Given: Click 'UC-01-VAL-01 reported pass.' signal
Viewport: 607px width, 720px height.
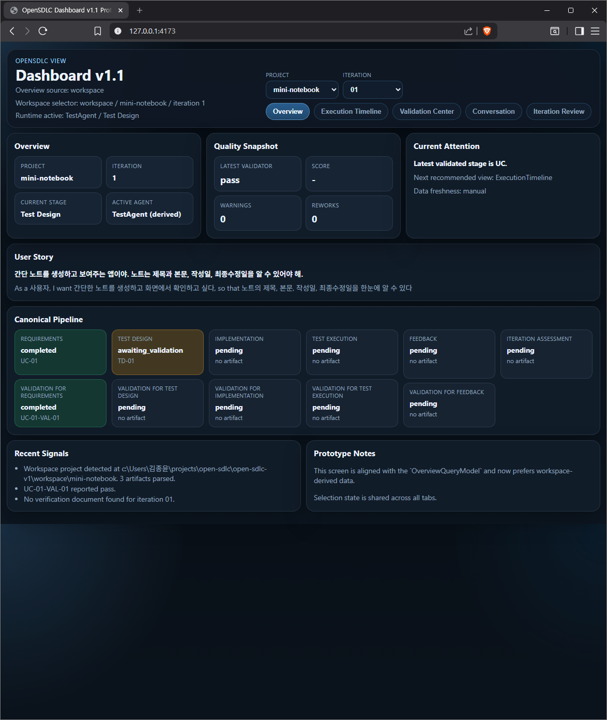Looking at the screenshot, I should 69,489.
